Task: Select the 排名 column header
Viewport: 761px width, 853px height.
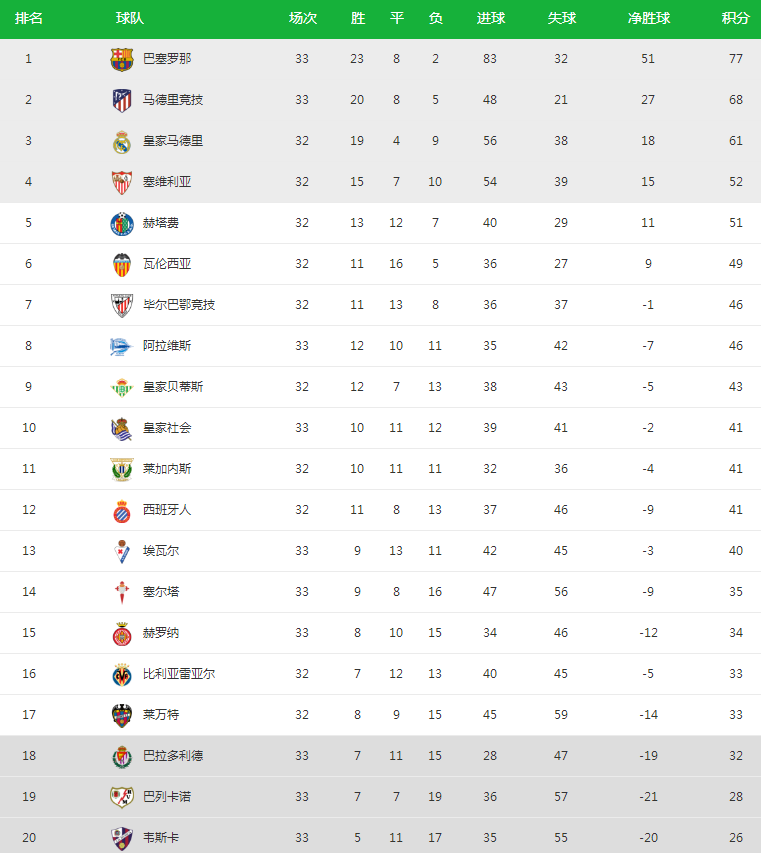Action: 29,18
